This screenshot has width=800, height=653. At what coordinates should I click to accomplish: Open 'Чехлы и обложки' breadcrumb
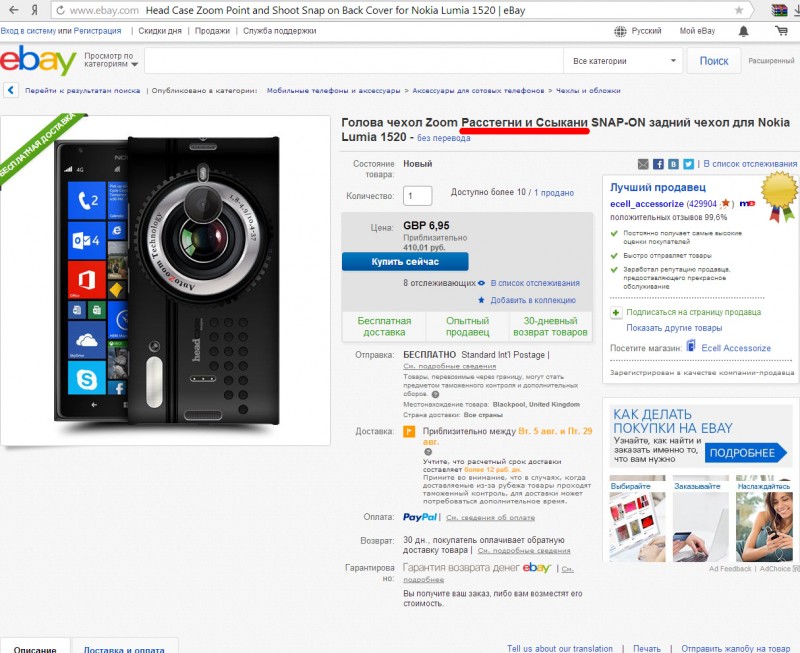[x=588, y=90]
